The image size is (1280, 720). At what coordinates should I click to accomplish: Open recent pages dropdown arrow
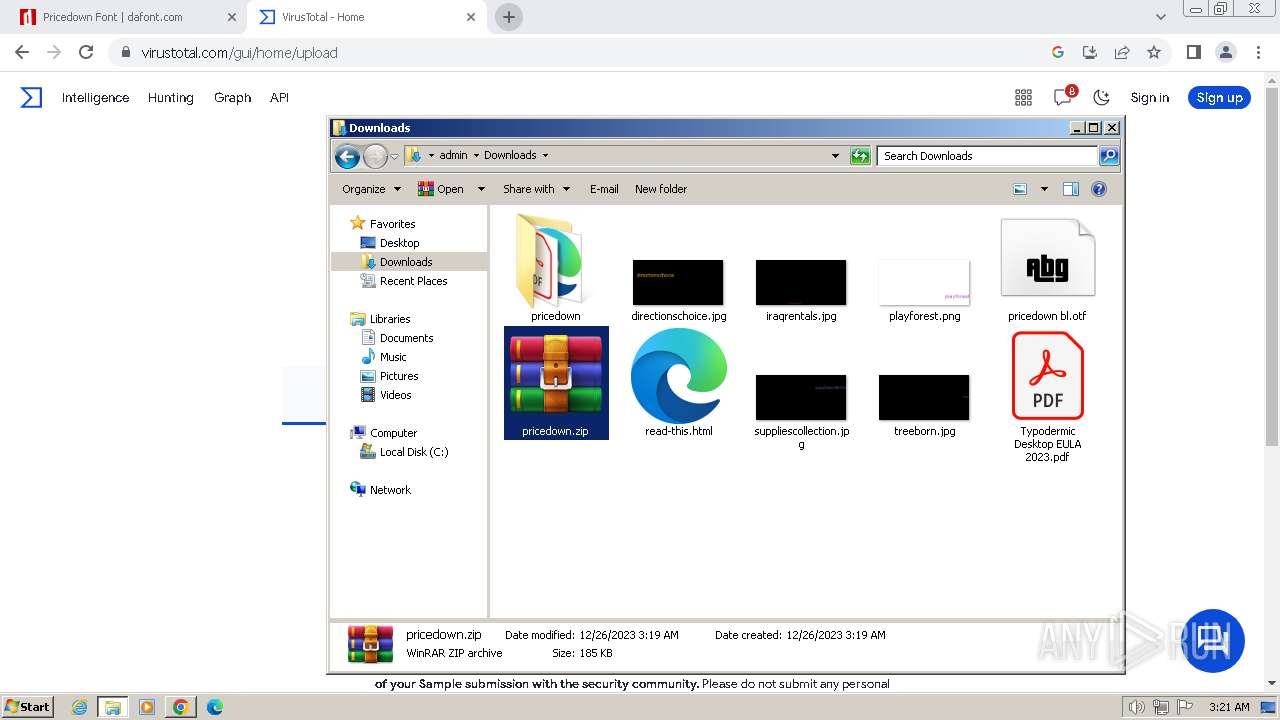394,156
